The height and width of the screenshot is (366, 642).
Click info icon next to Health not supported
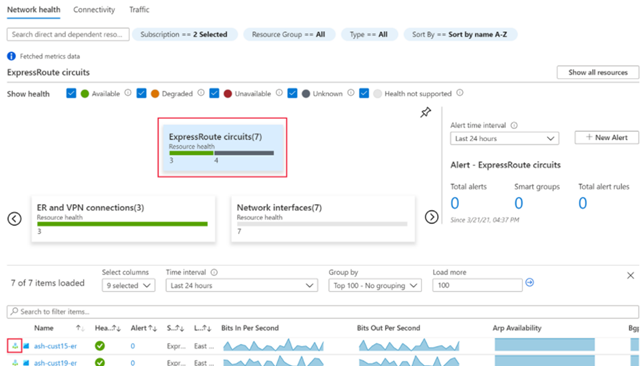(460, 93)
